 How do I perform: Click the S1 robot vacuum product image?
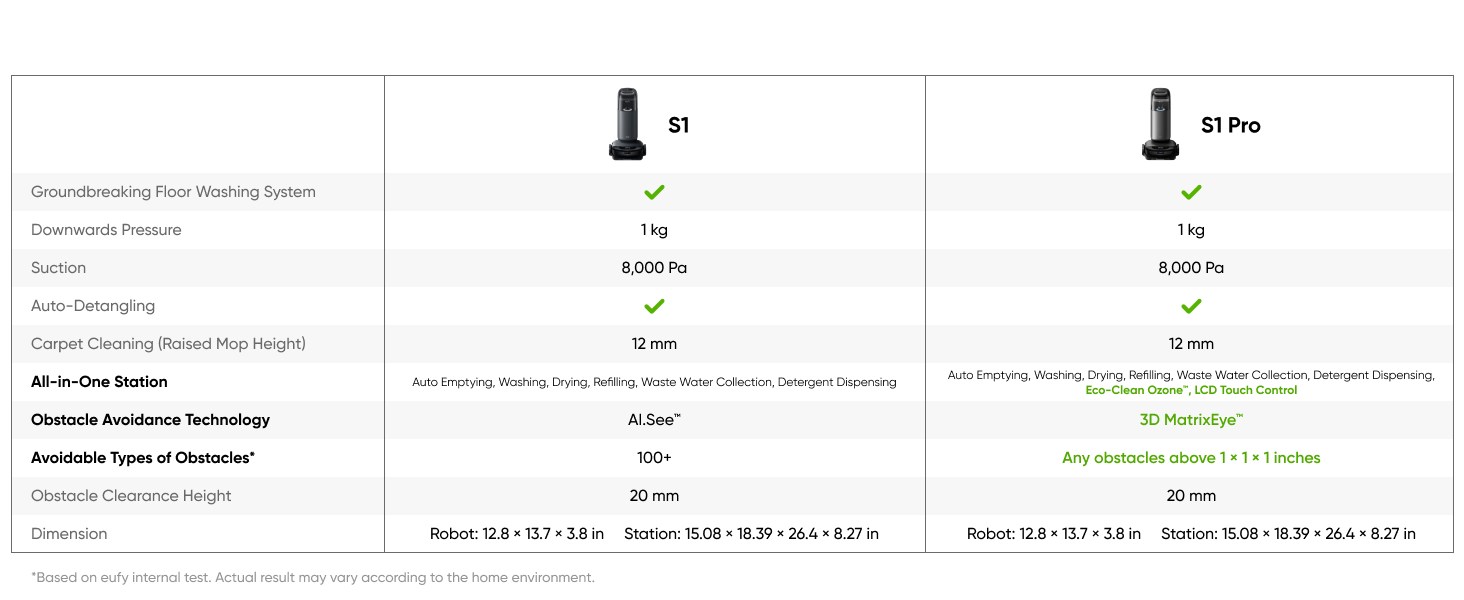(x=627, y=124)
